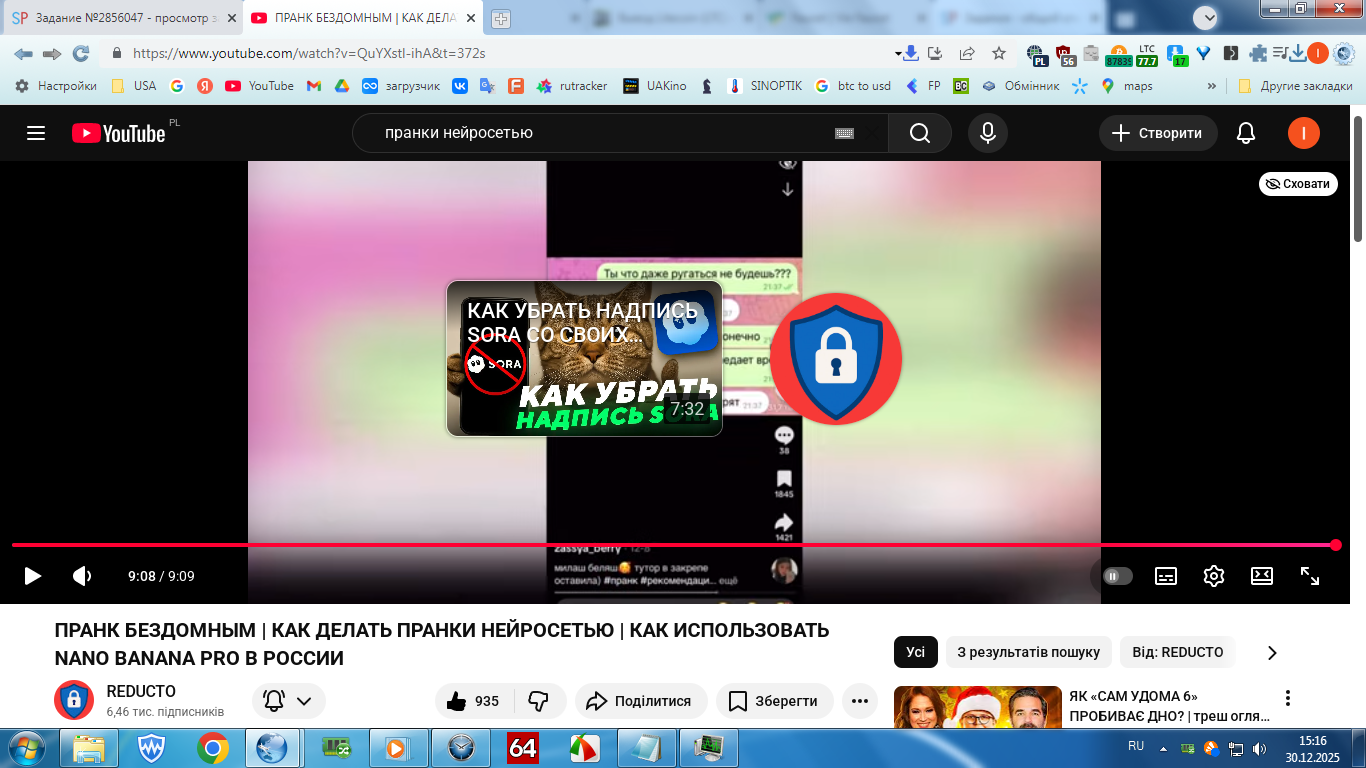Viewport: 1366px width, 768px height.
Task: Open the account avatar menu on YouTube
Action: pos(1304,133)
